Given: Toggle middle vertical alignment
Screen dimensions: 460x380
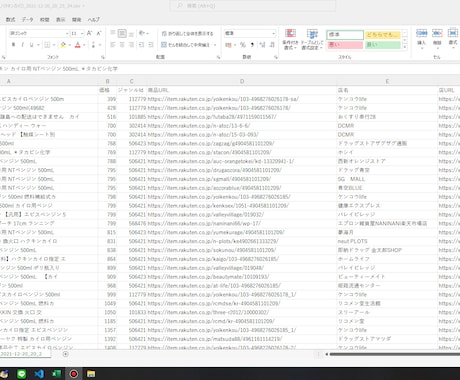Looking at the screenshot, I should tap(122, 33).
